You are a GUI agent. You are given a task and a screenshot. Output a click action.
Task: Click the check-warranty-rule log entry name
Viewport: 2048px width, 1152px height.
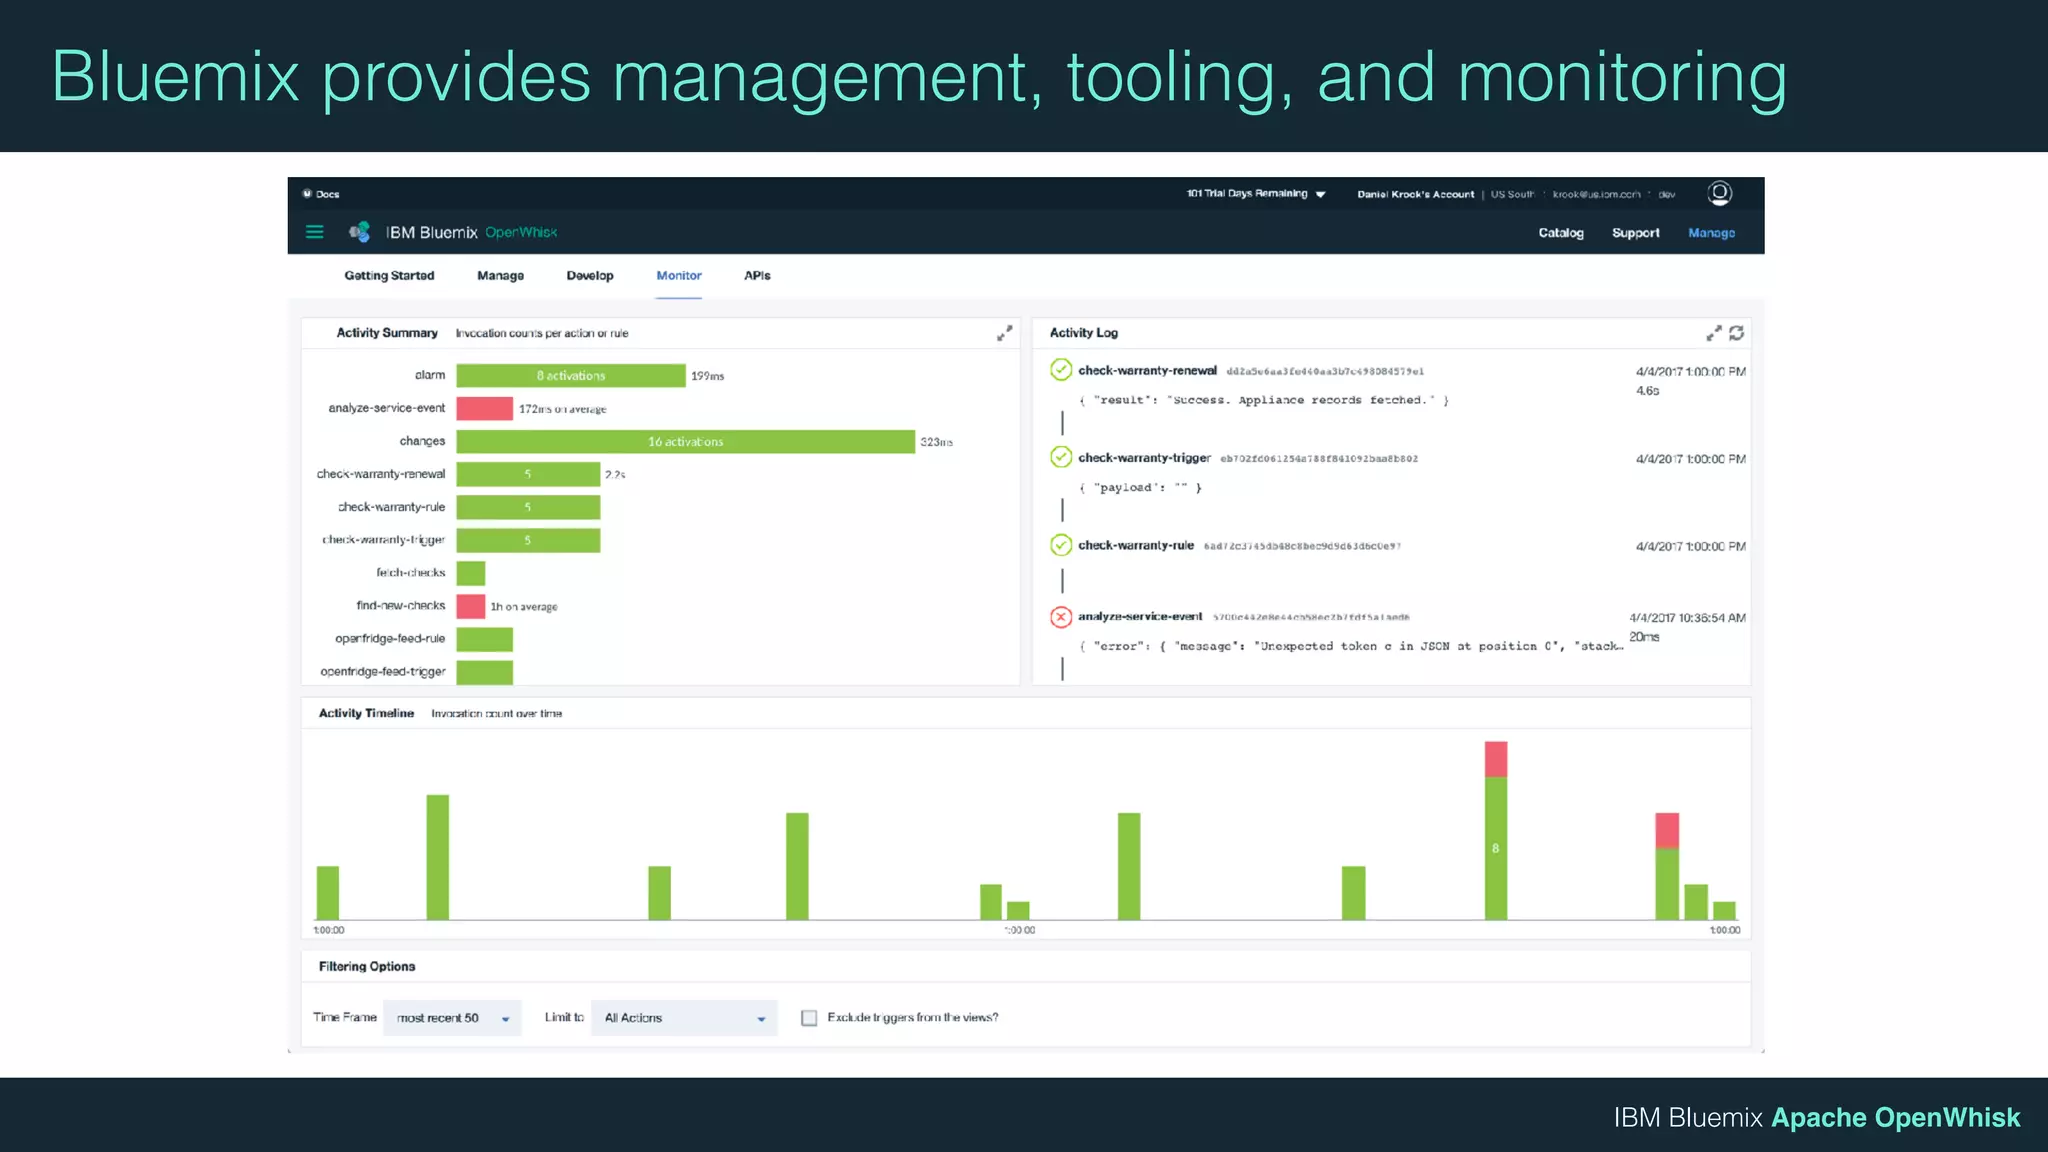[x=1136, y=546]
